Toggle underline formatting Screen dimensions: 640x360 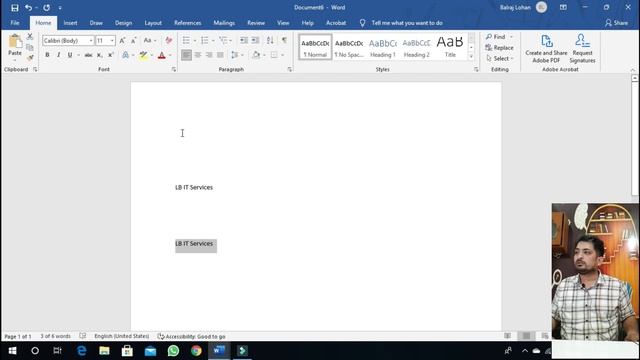[70, 55]
